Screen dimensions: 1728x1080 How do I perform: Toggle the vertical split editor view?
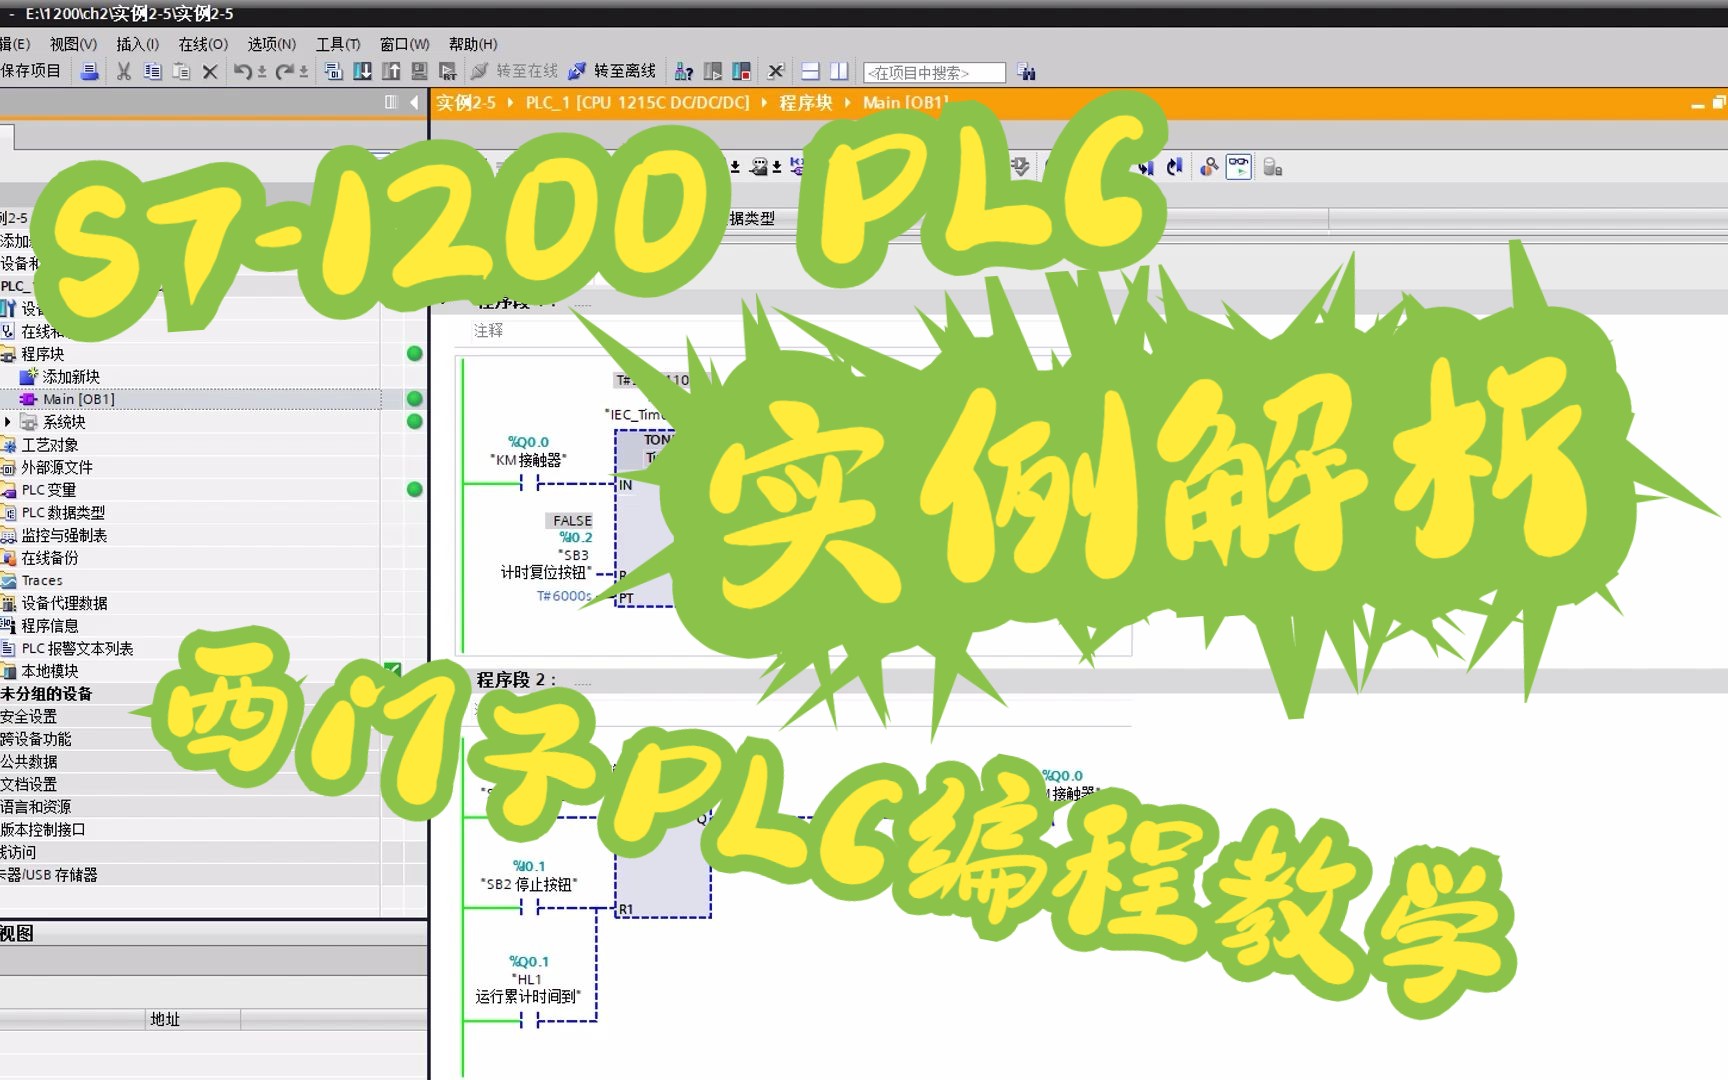[x=838, y=71]
